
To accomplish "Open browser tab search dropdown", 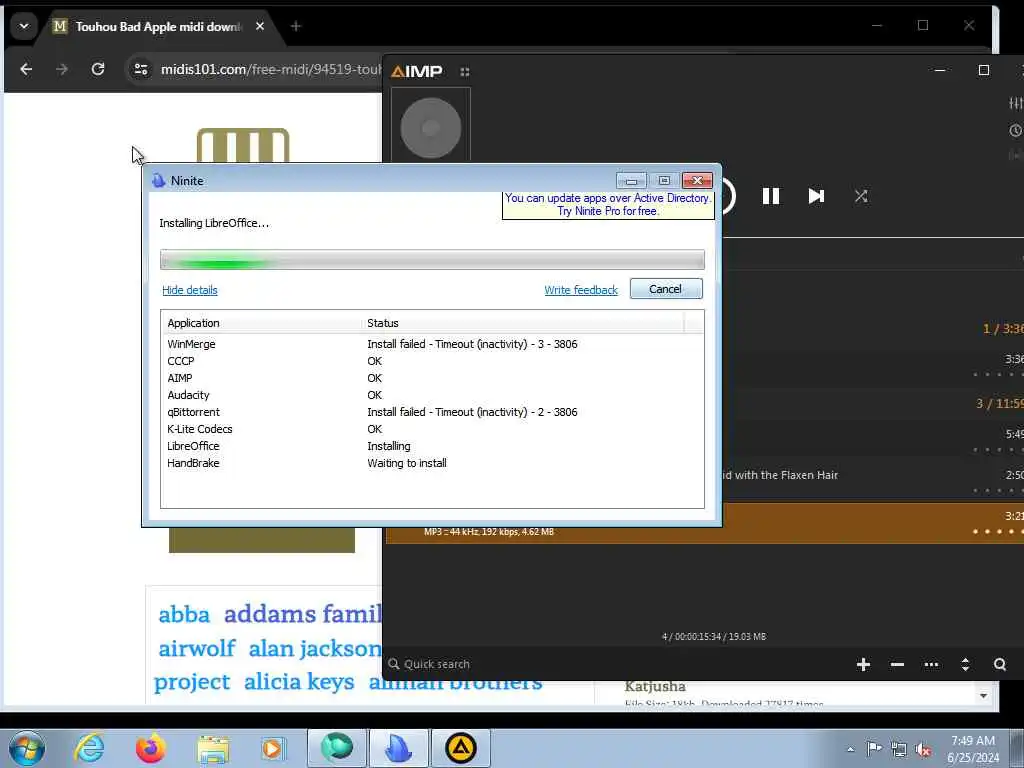I will (x=24, y=26).
